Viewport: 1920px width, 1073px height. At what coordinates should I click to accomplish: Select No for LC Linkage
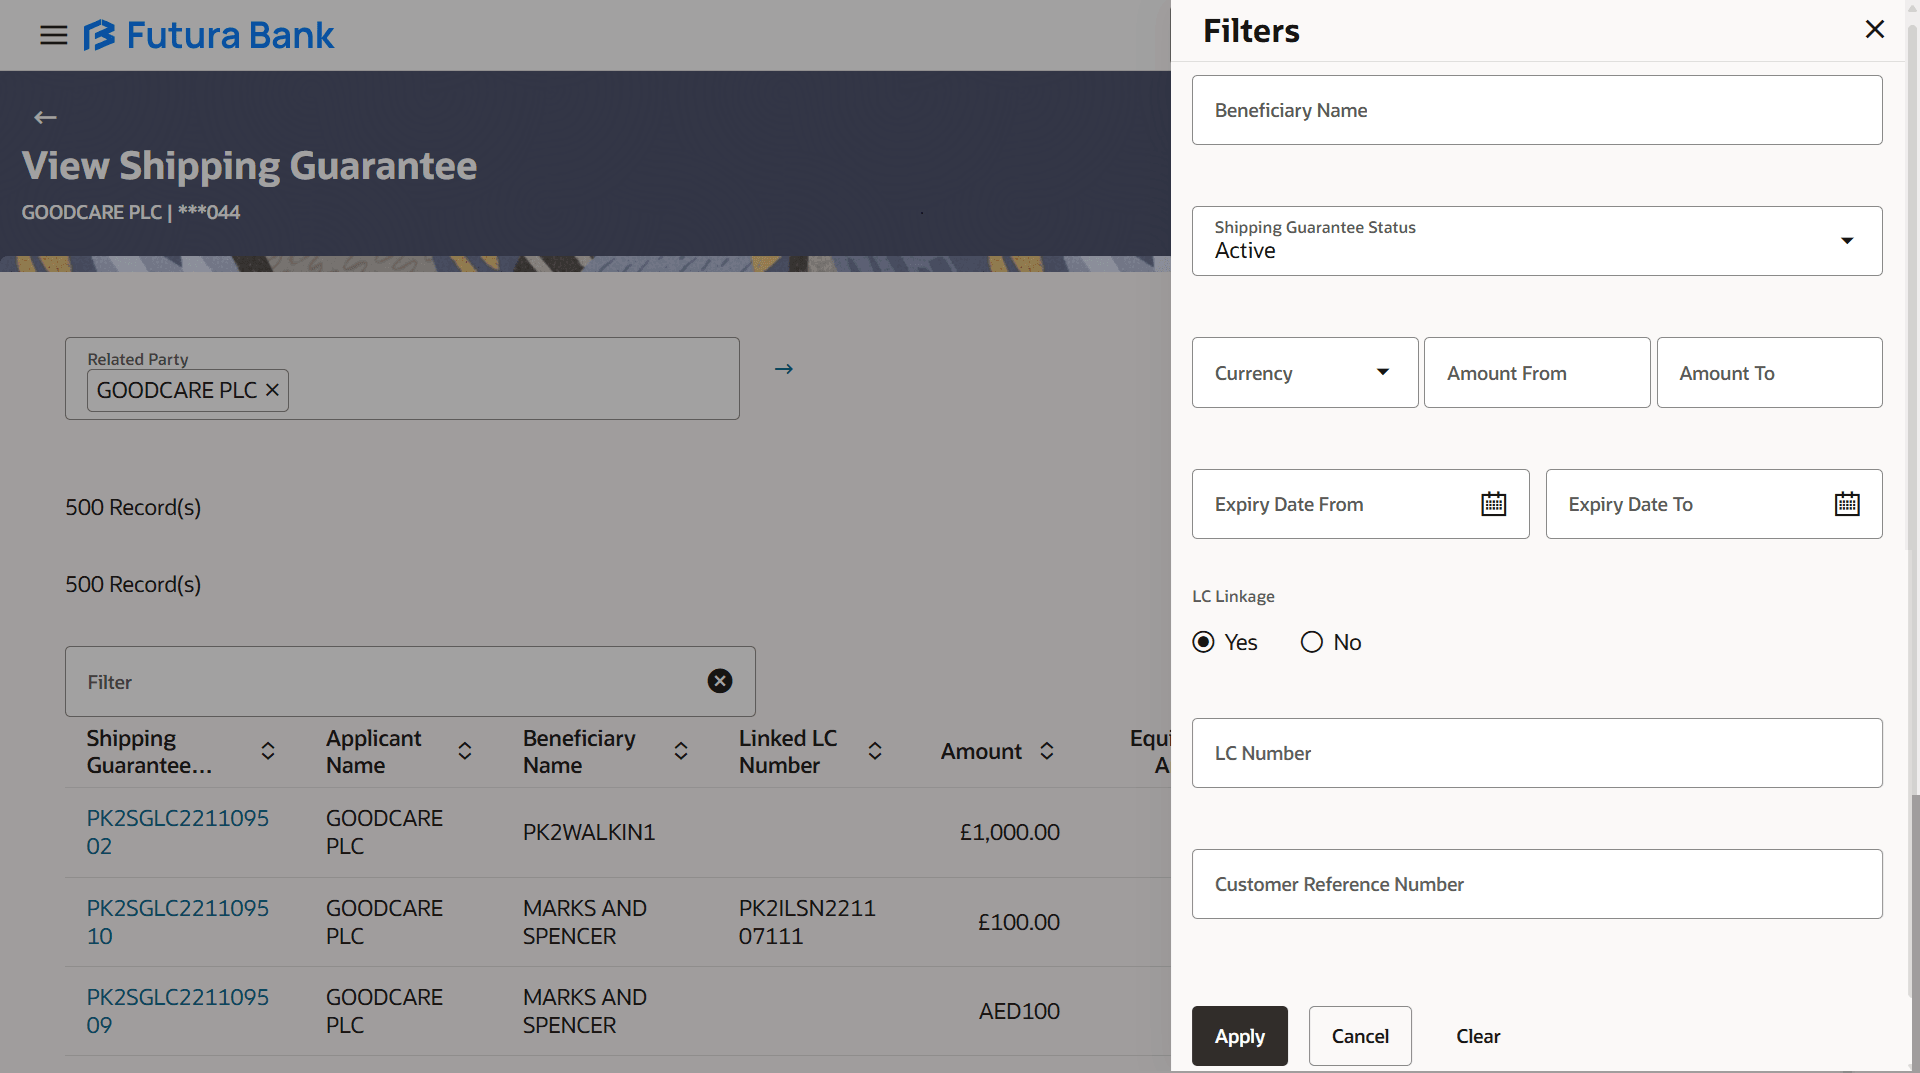pyautogui.click(x=1310, y=641)
